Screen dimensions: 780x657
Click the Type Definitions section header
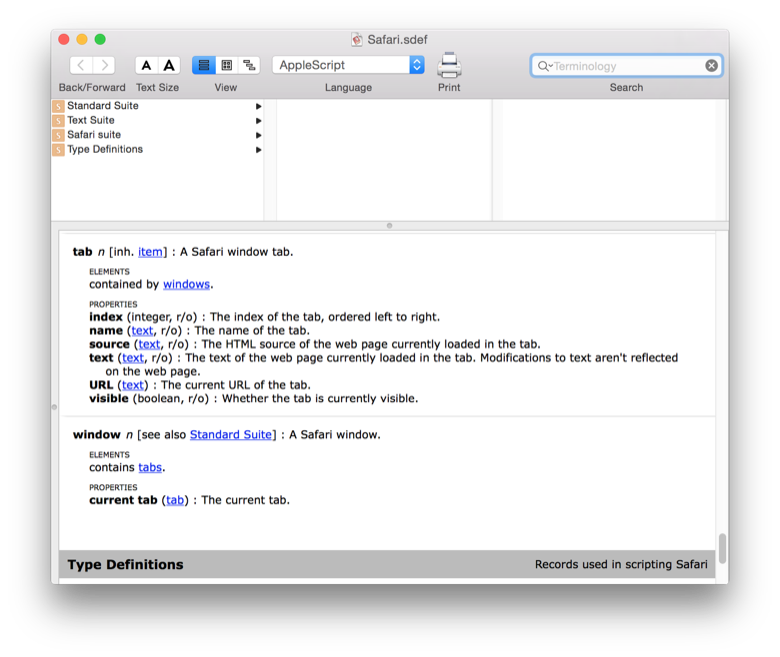387,564
